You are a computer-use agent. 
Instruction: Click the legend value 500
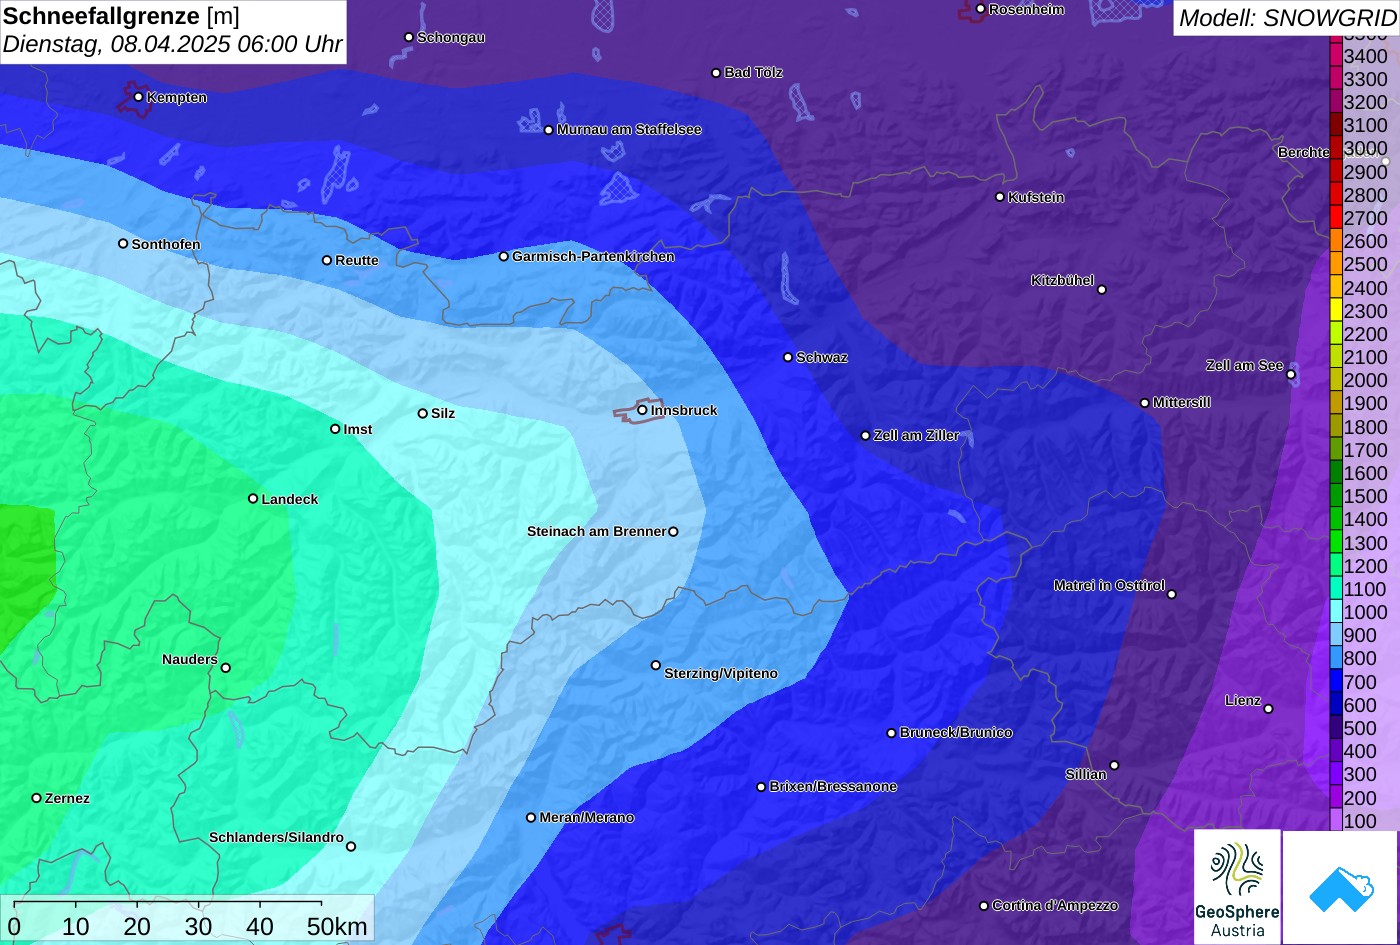[1360, 728]
